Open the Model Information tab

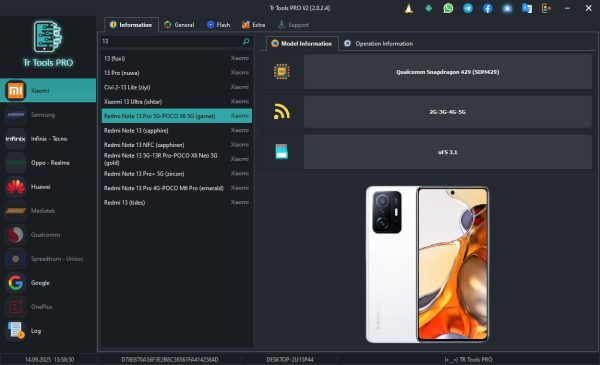coord(302,44)
